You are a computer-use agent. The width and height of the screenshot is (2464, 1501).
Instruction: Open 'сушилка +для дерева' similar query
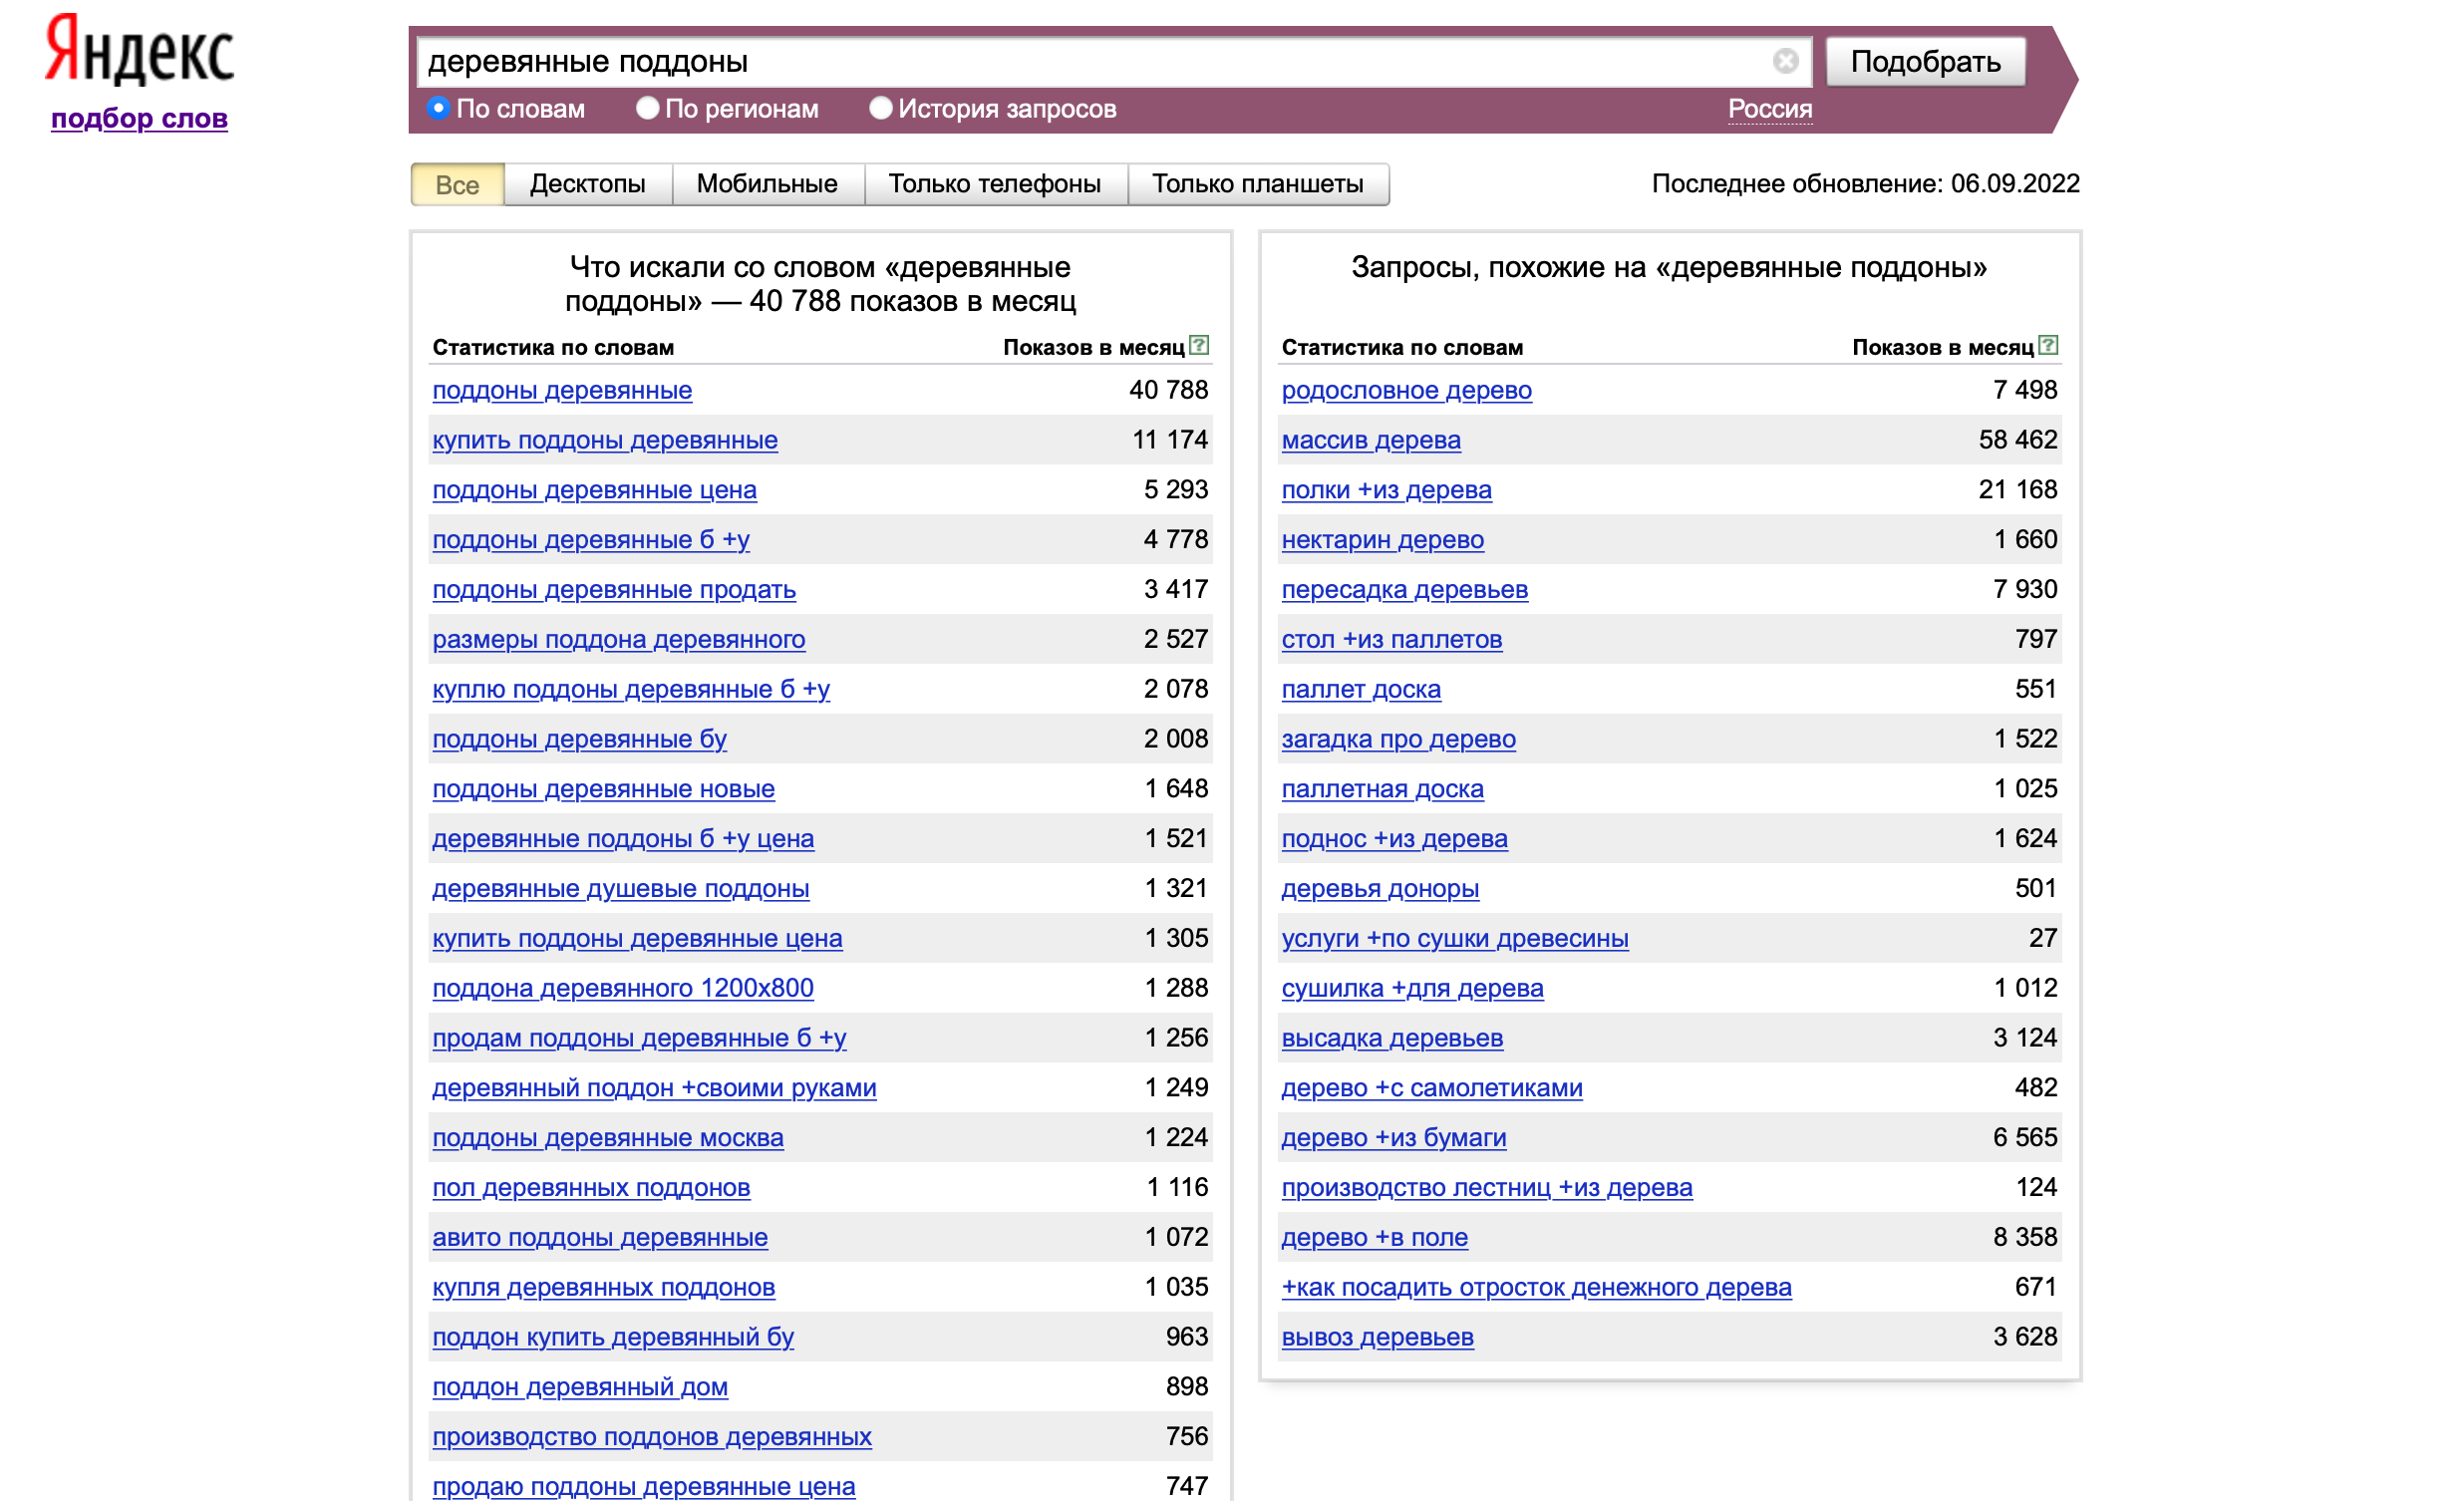[x=1413, y=990]
